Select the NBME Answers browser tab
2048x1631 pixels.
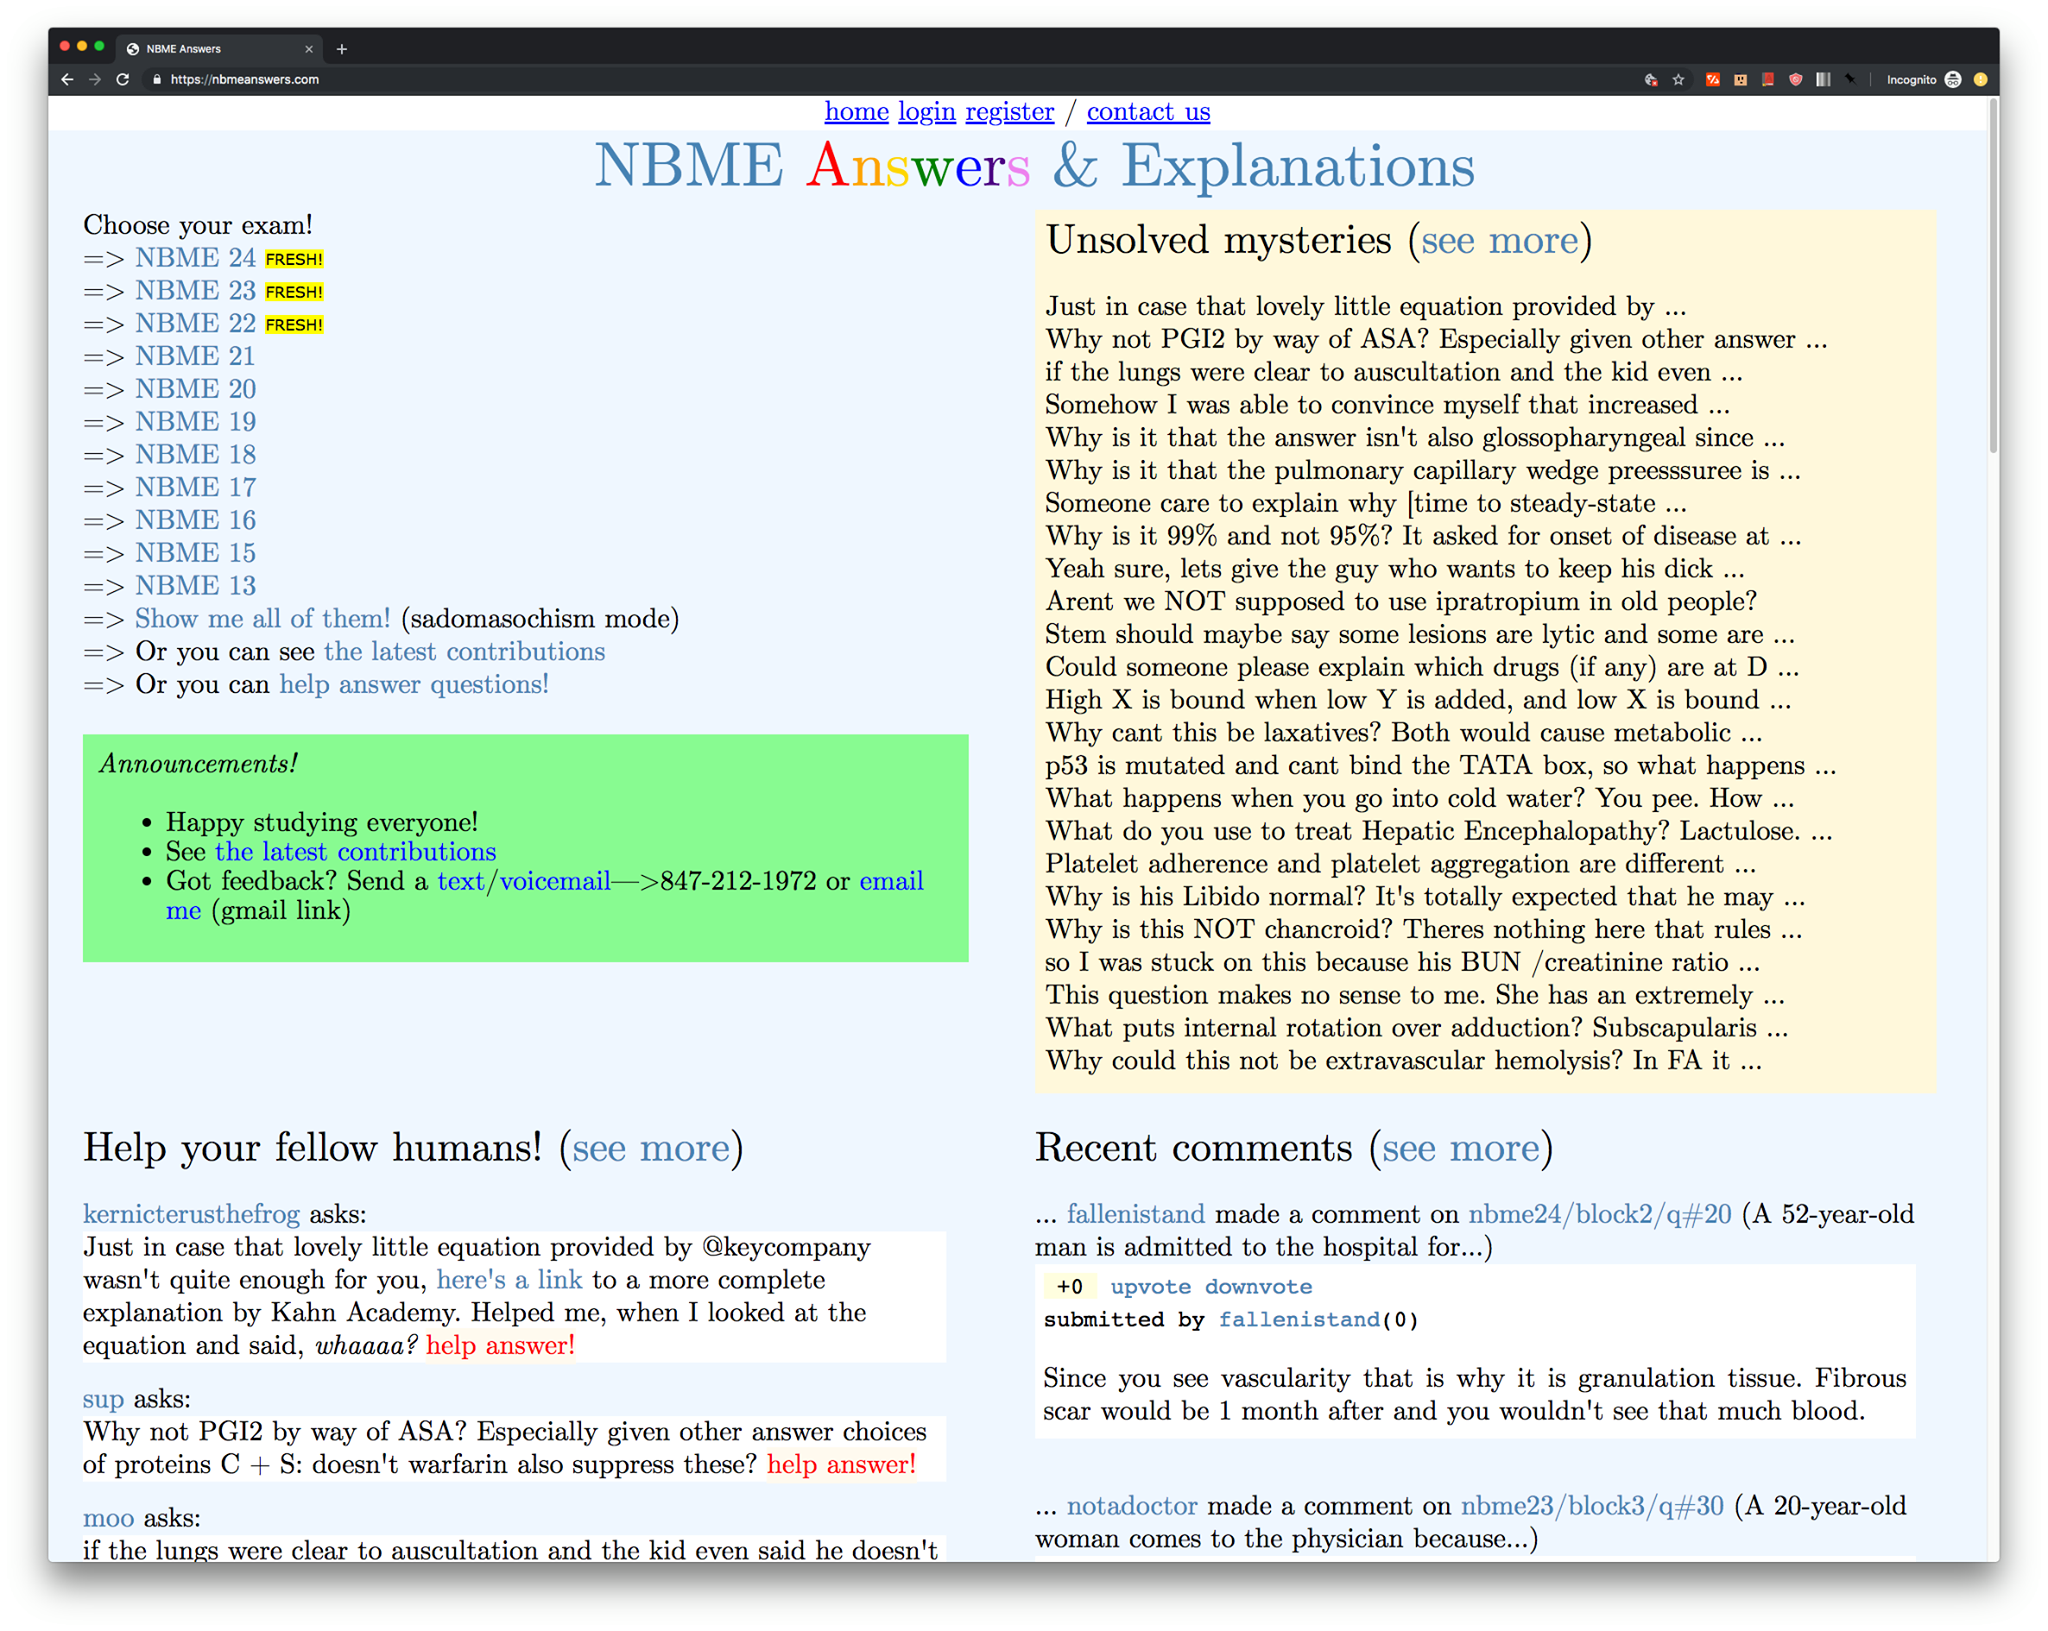click(220, 49)
